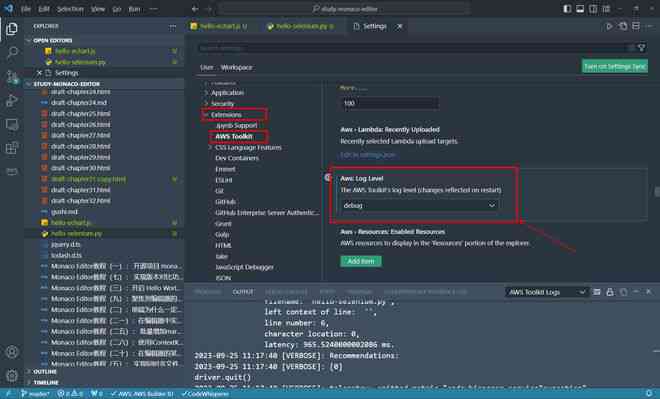Switch to the Workspace settings tab
The height and width of the screenshot is (399, 660).
[x=237, y=67]
